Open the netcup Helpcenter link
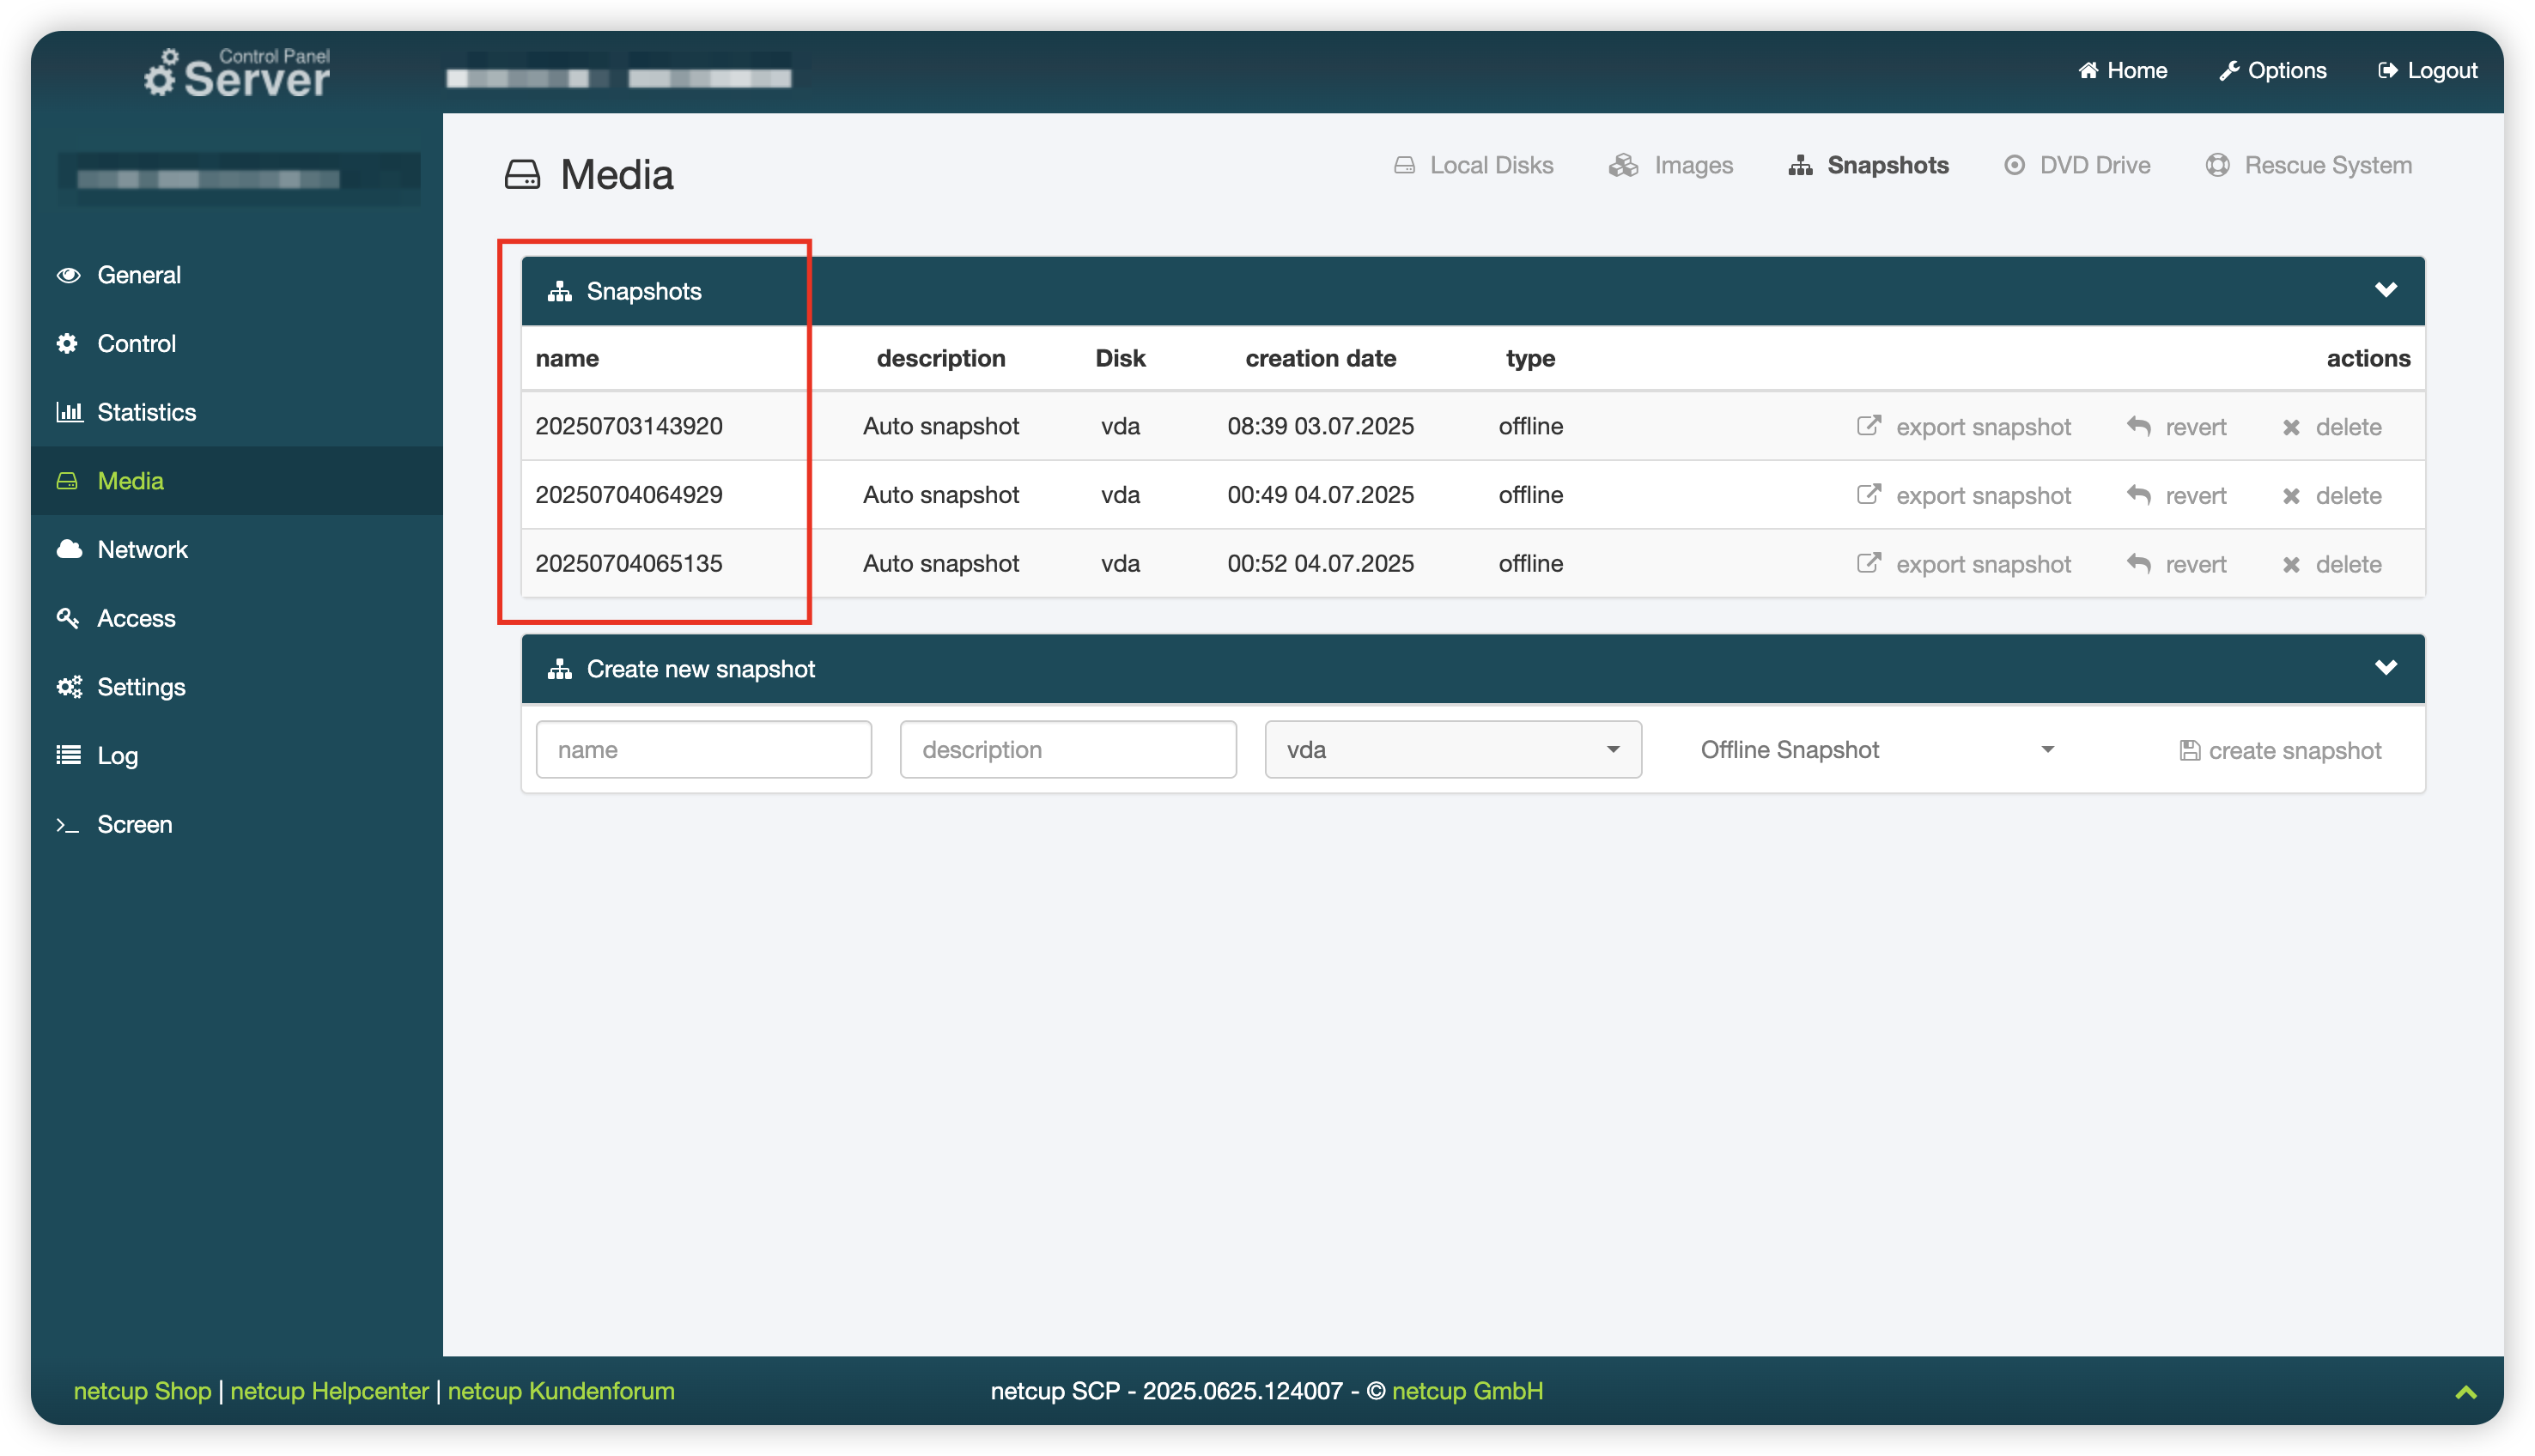The height and width of the screenshot is (1456, 2535). pos(329,1391)
